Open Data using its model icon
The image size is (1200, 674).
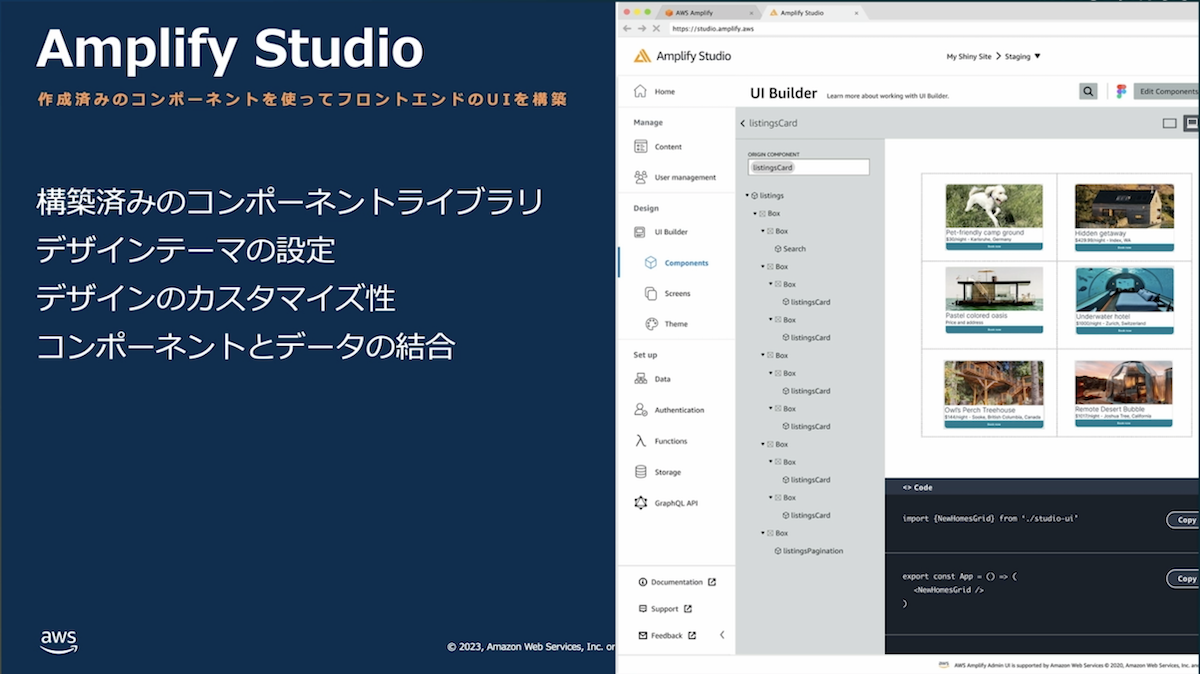pos(640,379)
